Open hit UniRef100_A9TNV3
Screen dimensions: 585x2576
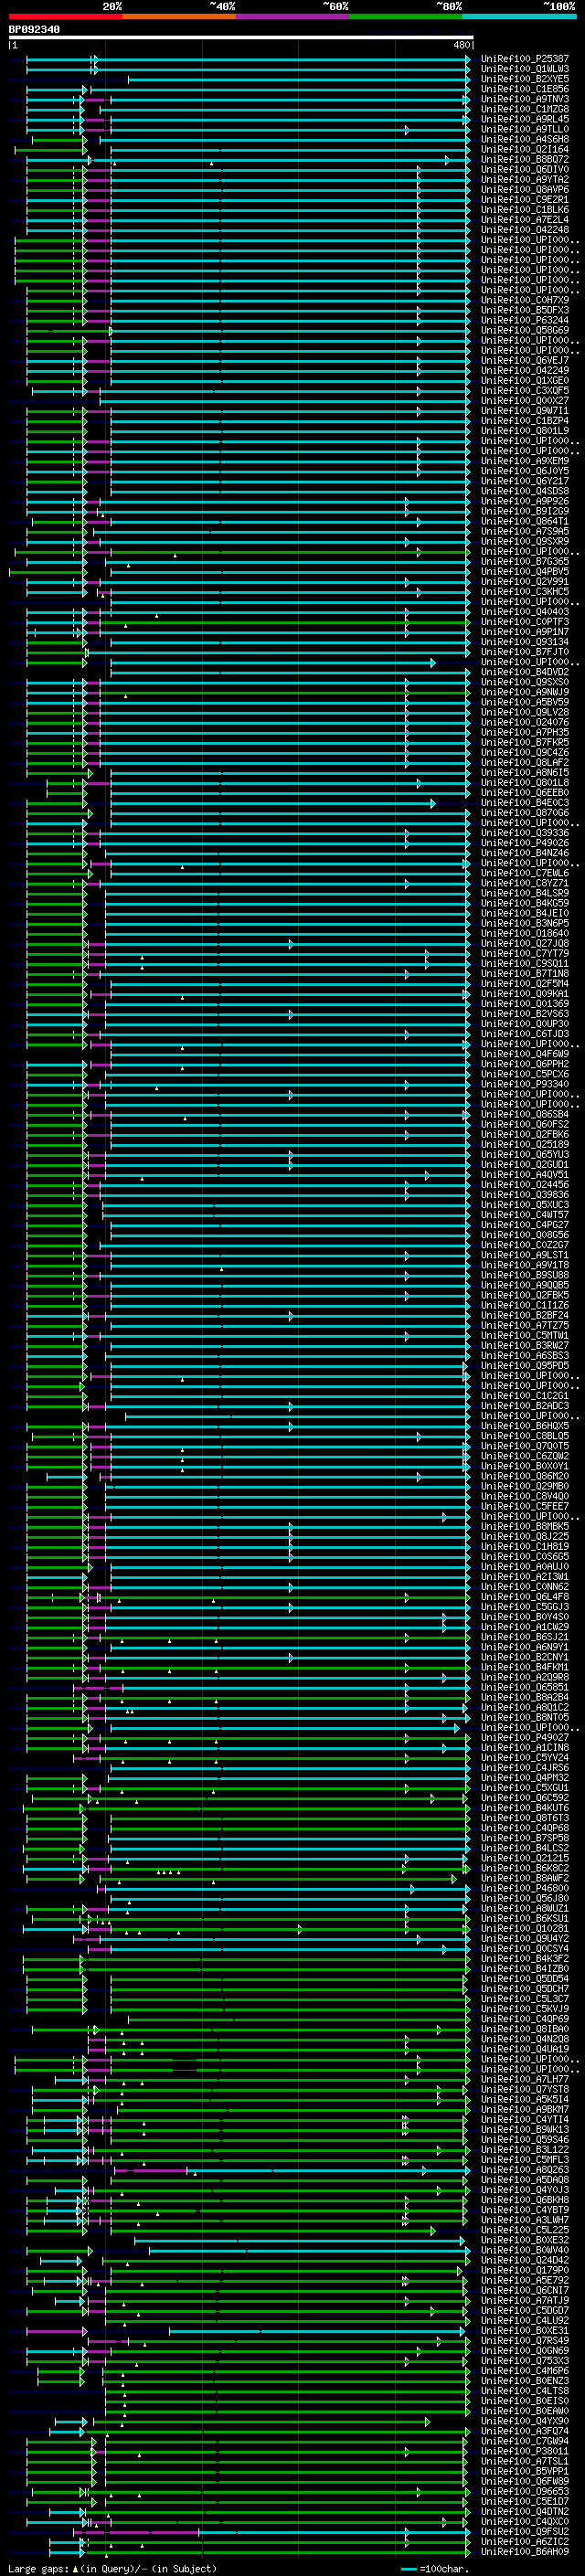click(524, 99)
